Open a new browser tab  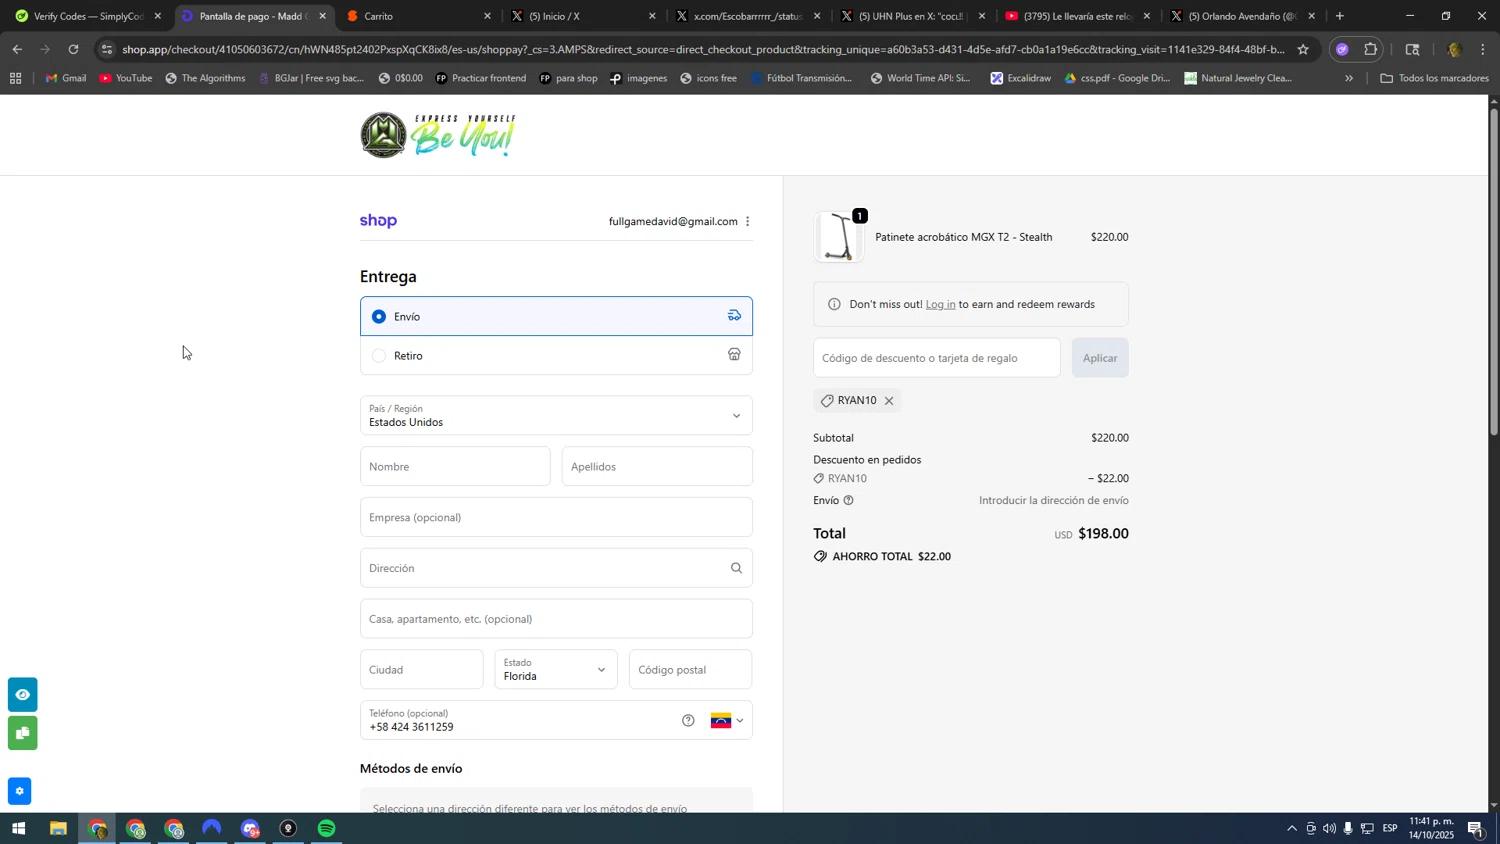pyautogui.click(x=1340, y=16)
